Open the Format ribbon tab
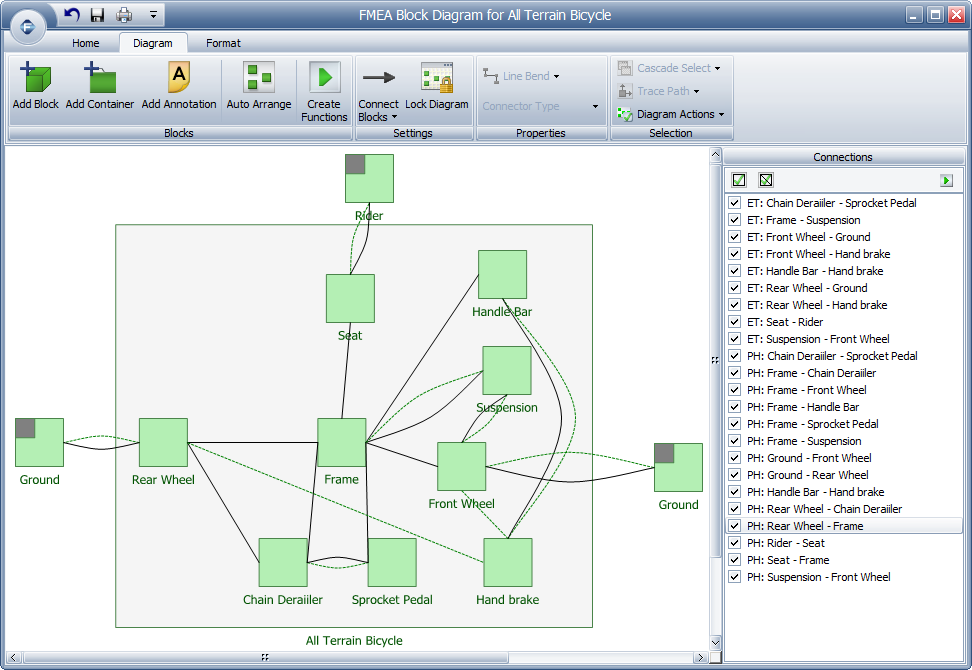 pos(223,43)
